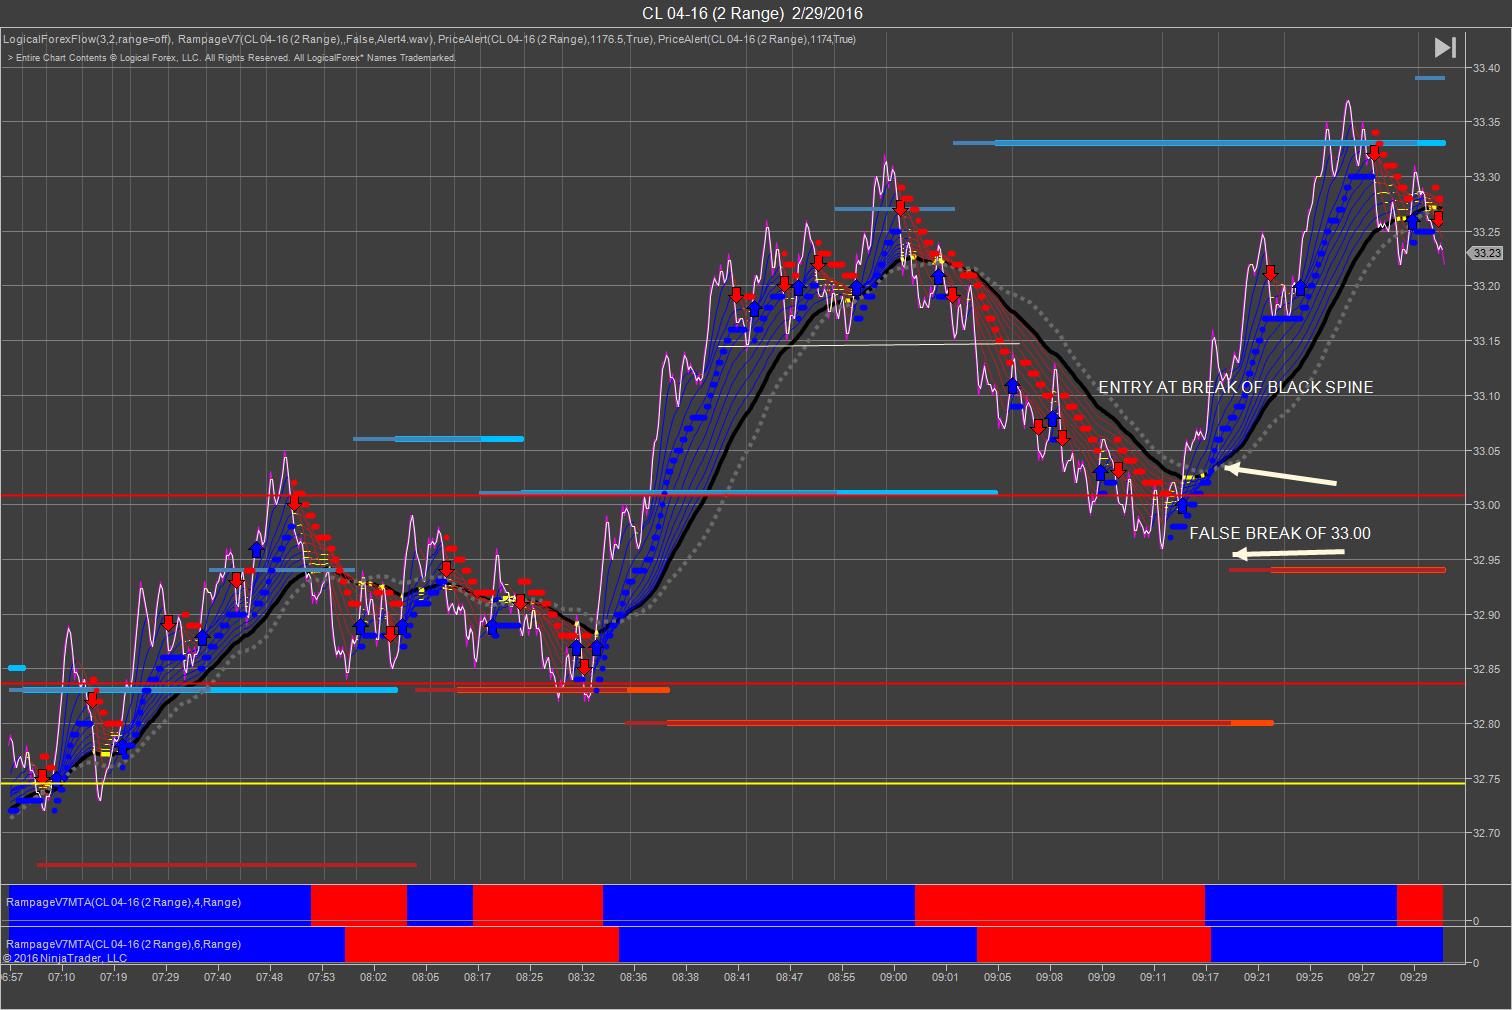Click the Logical Forex copyright notice line
Image resolution: width=1512 pixels, height=1010 pixels.
(x=232, y=58)
